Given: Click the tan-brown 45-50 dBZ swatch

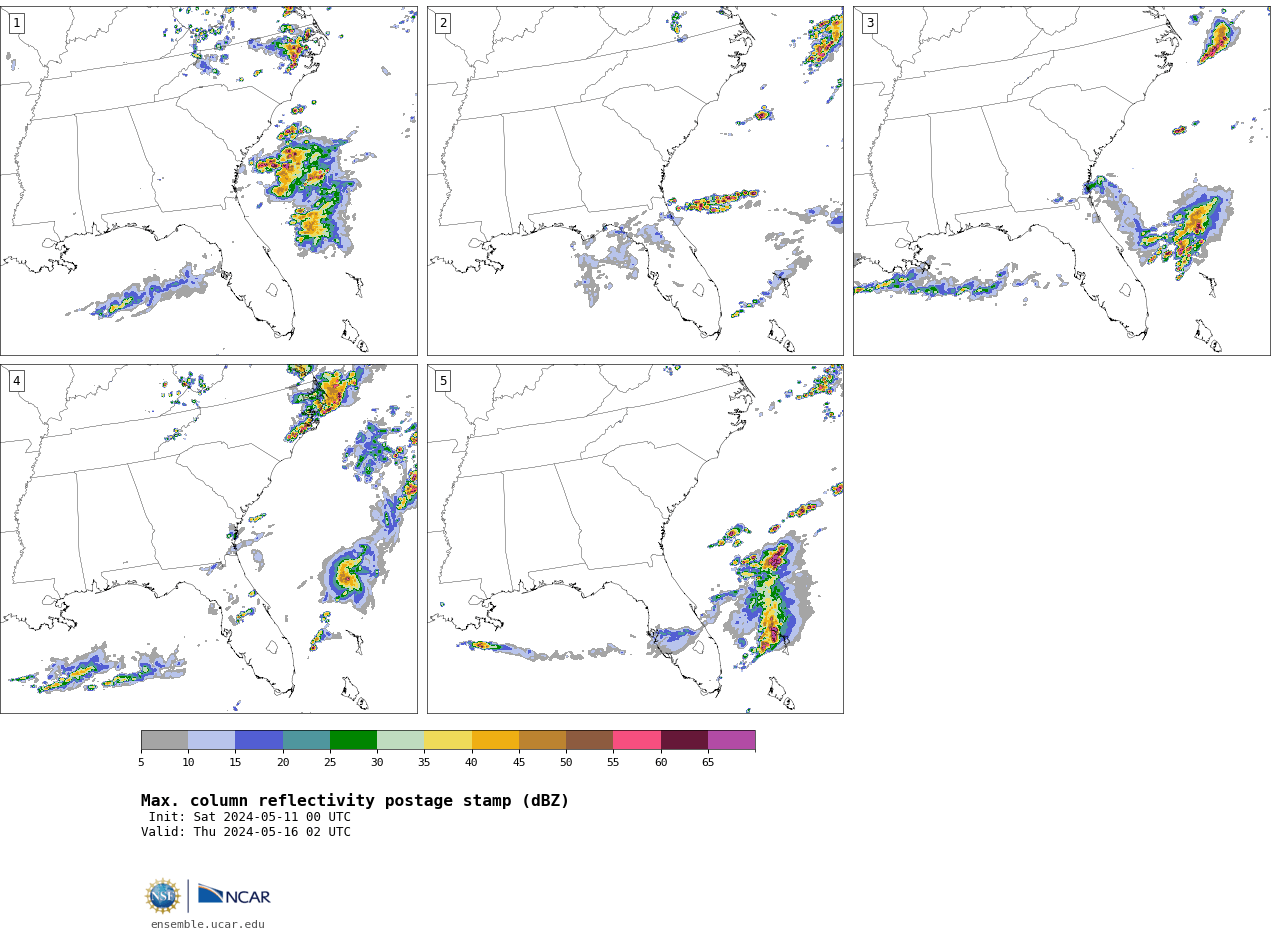Looking at the screenshot, I should point(542,740).
